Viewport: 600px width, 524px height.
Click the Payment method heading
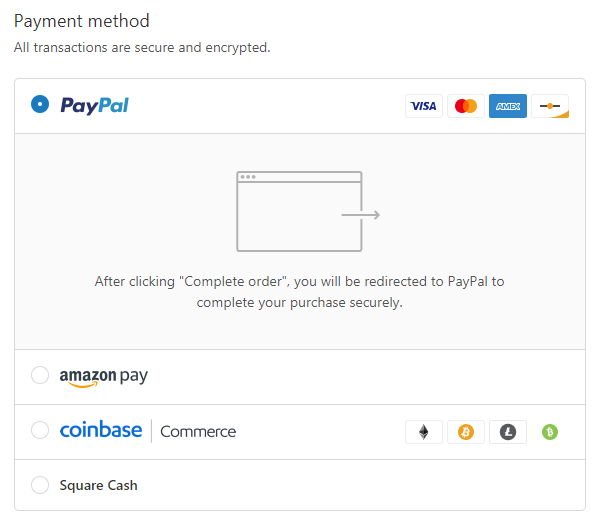(x=82, y=20)
